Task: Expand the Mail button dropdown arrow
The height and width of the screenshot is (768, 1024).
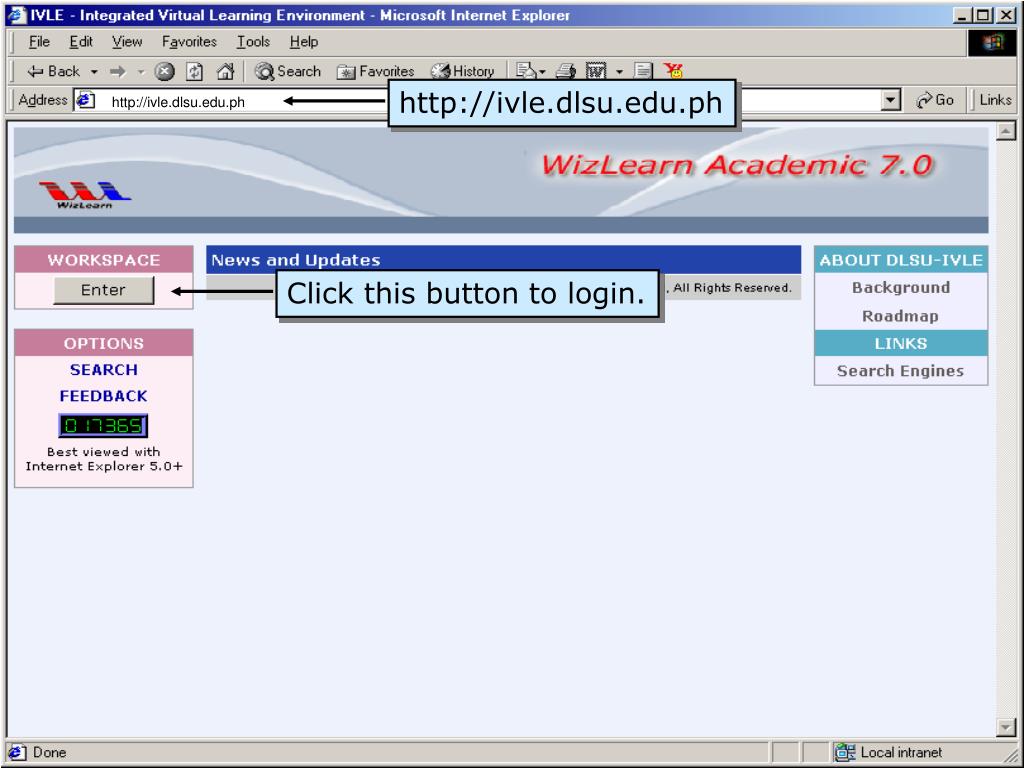Action: (542, 71)
